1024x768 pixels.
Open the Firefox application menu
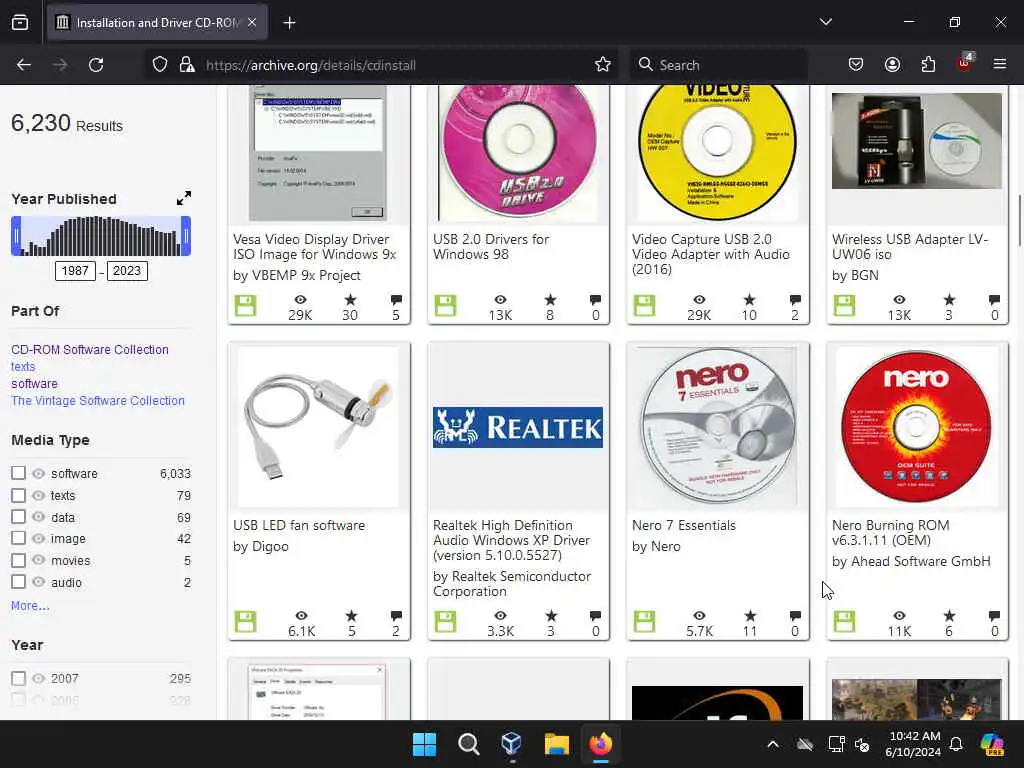click(999, 64)
